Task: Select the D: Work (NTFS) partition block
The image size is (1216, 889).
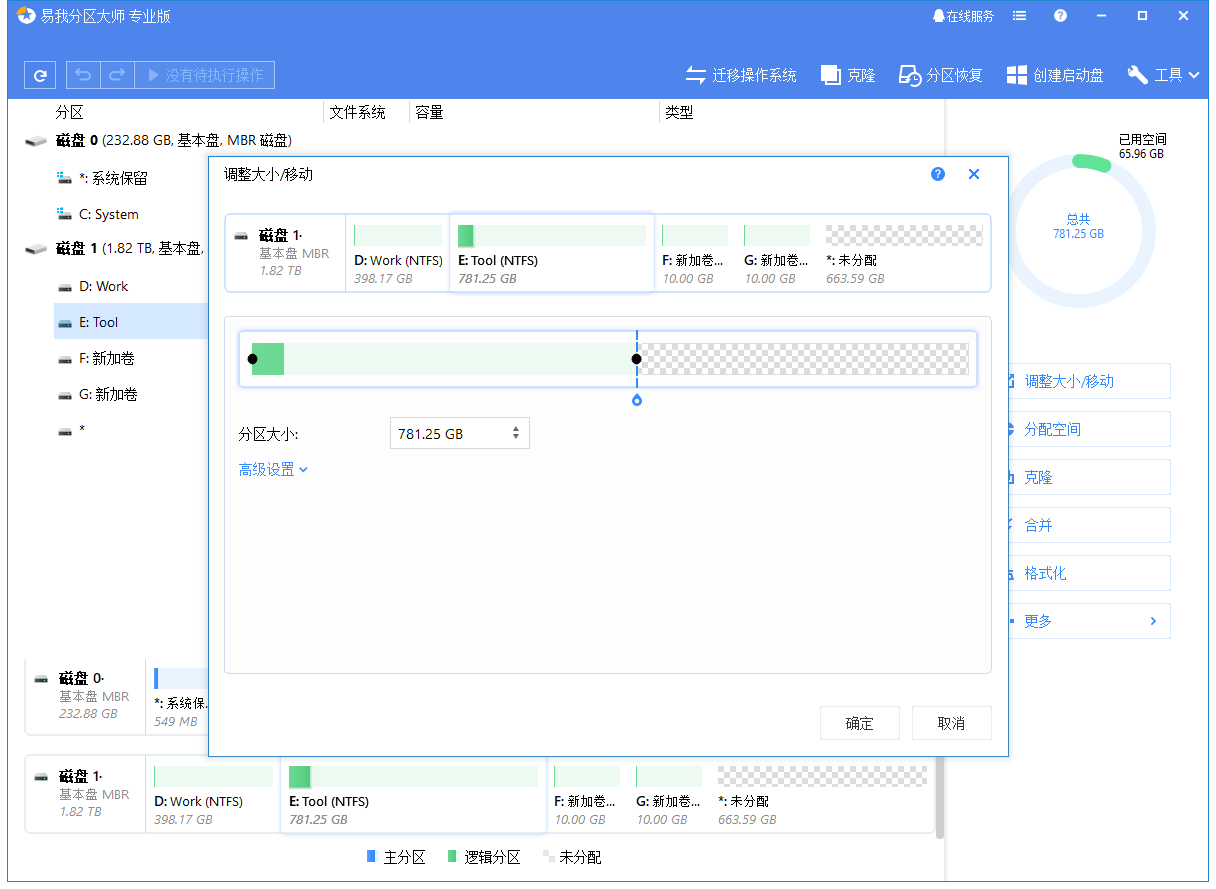Action: coord(397,252)
